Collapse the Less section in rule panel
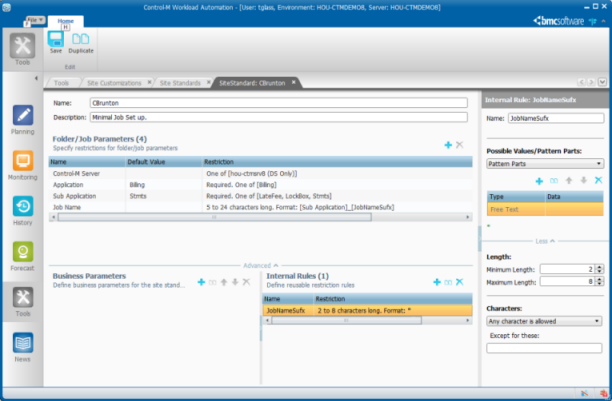The width and height of the screenshot is (612, 401). (544, 241)
